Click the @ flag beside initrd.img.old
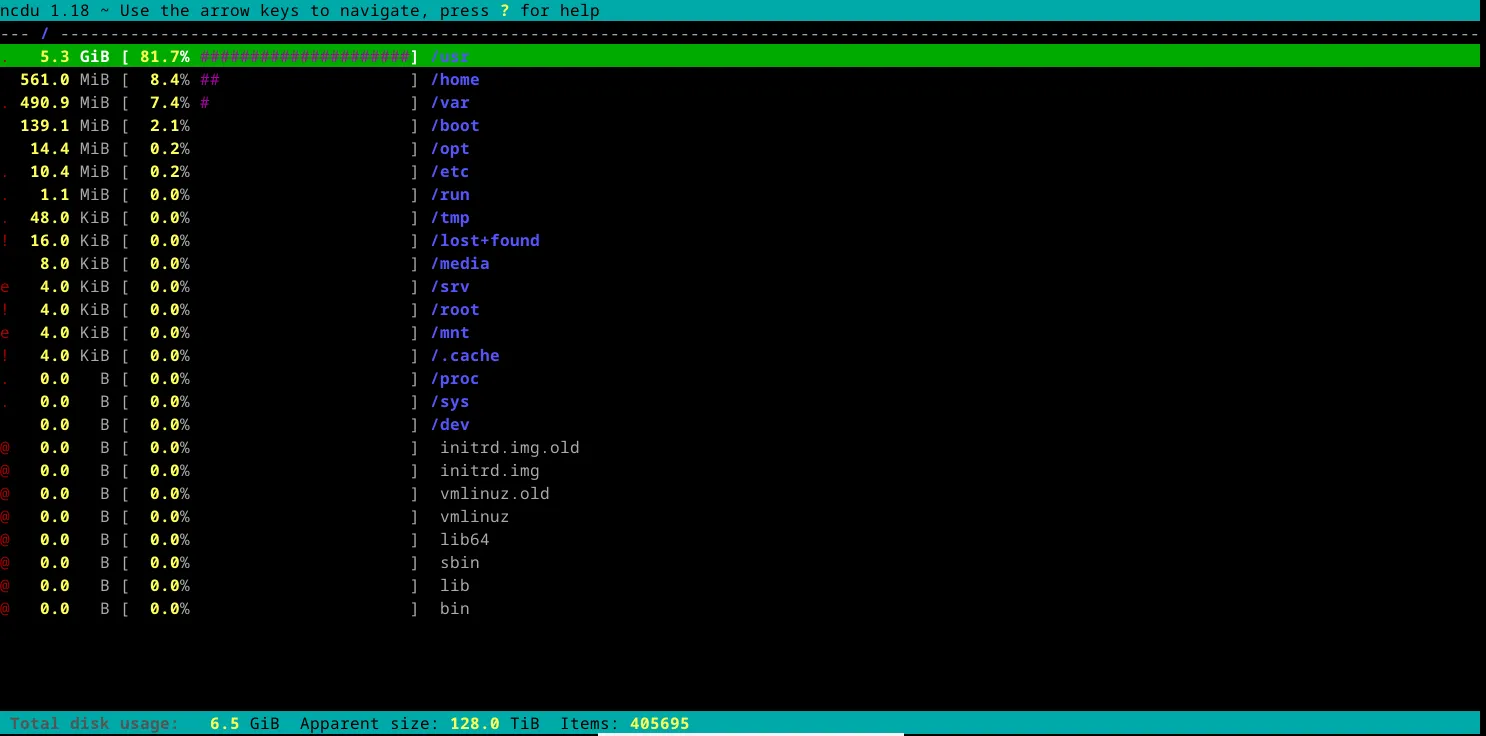The image size is (1486, 736). tap(5, 448)
